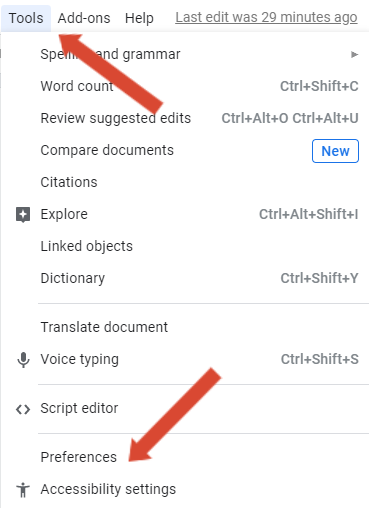Viewport: 369px width, 508px height.
Task: Open the 'Last edit was 29 minutes ago' link
Action: coord(266,17)
